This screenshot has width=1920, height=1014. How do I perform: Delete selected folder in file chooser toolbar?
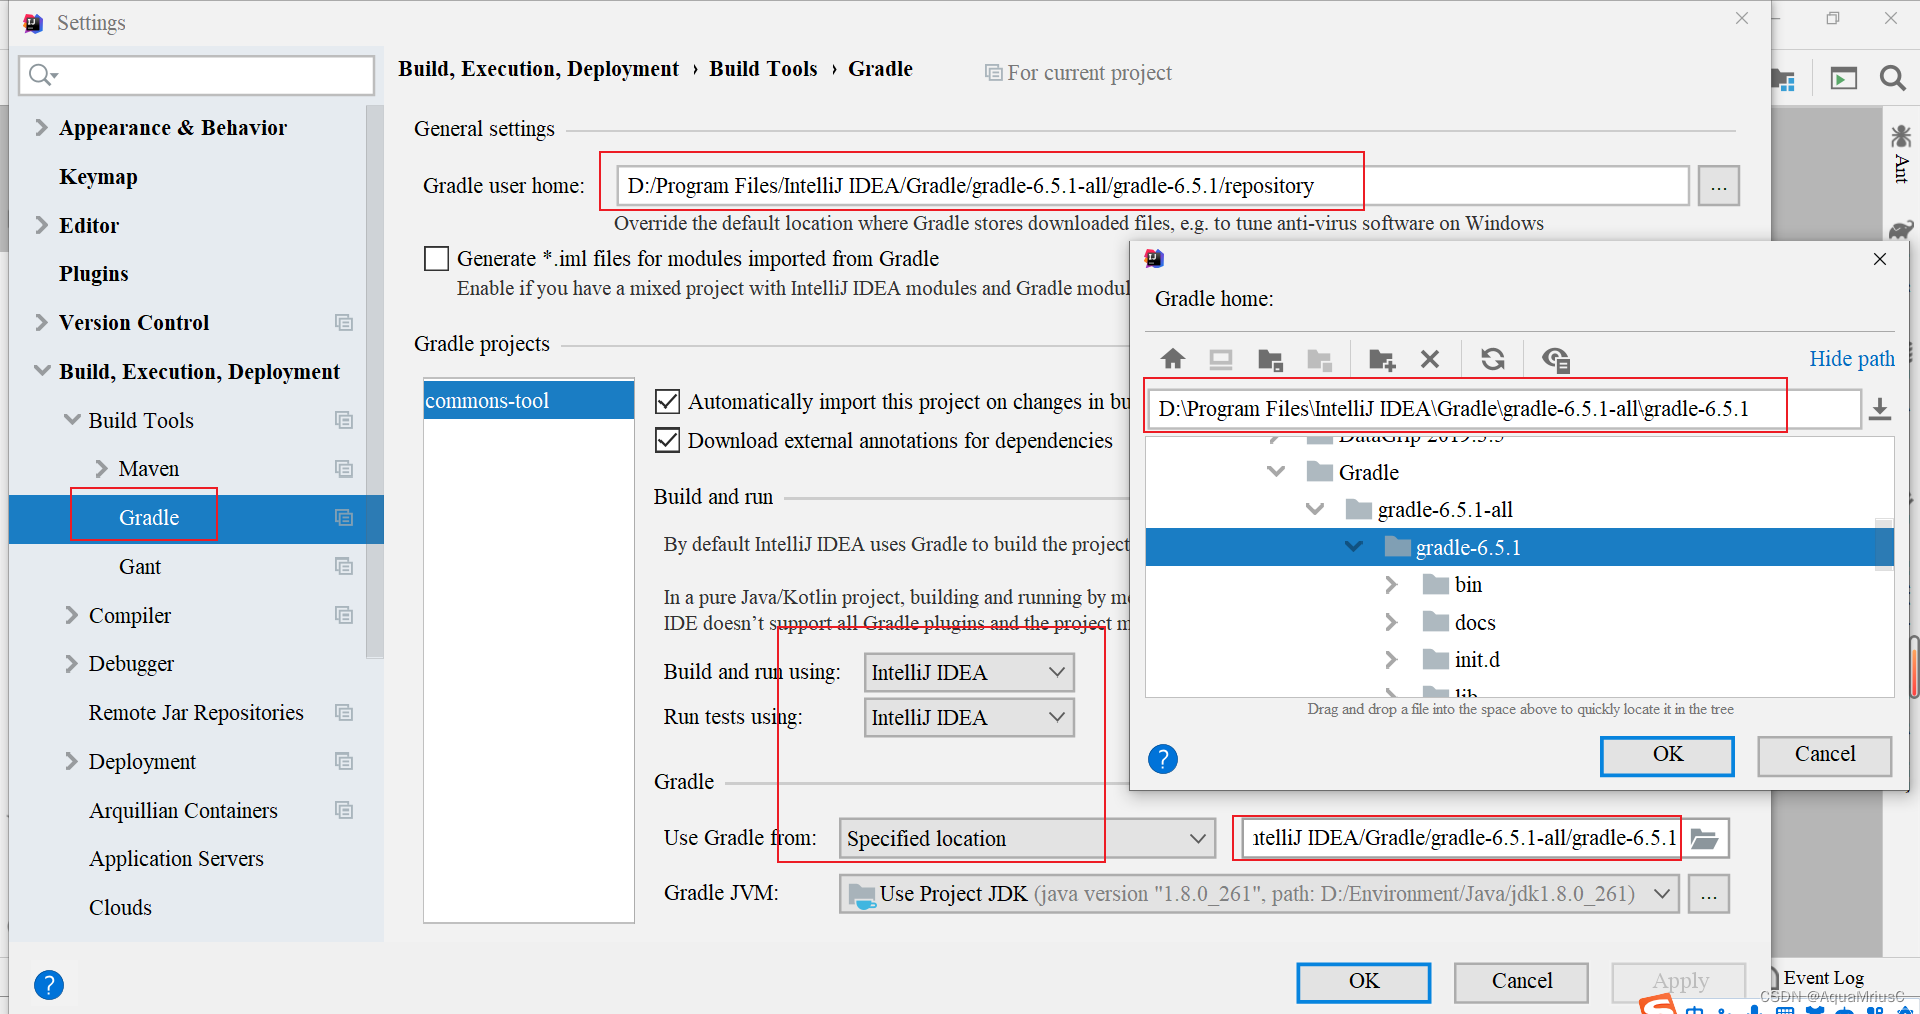tap(1430, 359)
